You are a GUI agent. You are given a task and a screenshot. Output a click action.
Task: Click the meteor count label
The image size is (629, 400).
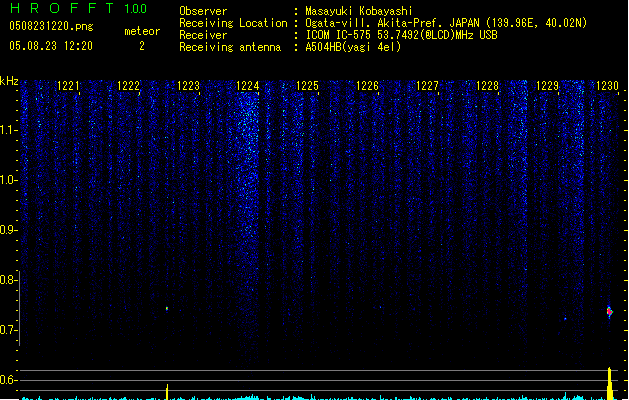pos(142,31)
